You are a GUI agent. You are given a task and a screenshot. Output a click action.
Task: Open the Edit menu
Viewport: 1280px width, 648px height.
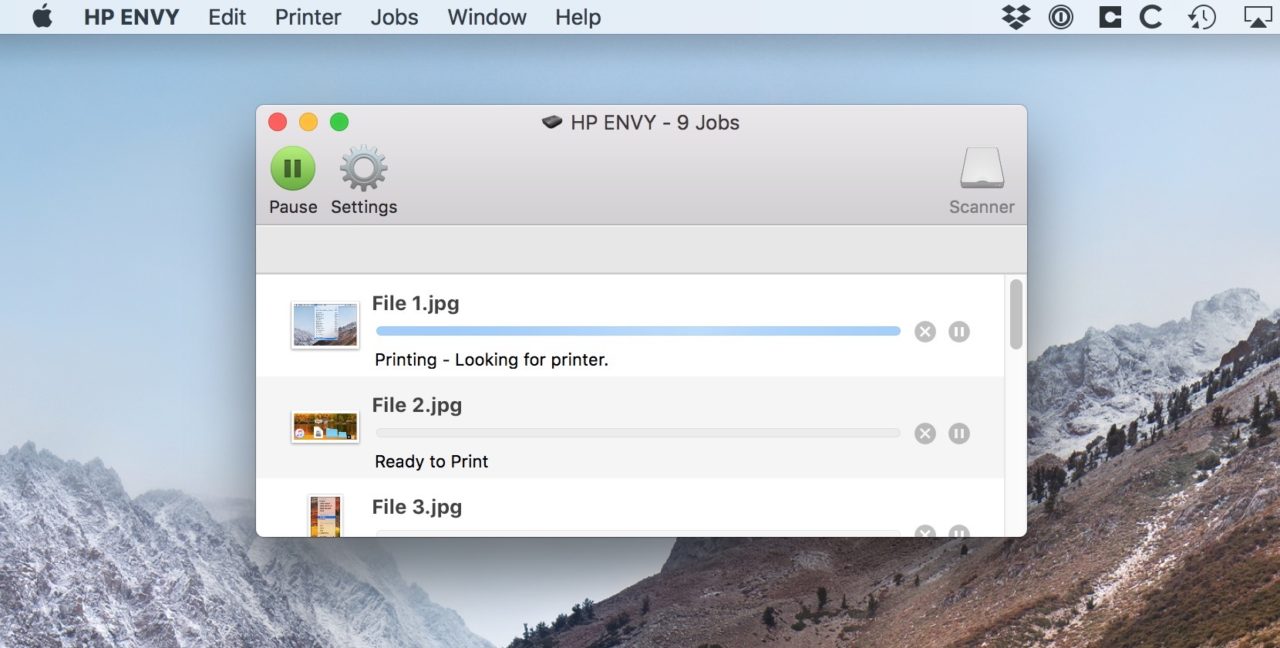tap(227, 17)
